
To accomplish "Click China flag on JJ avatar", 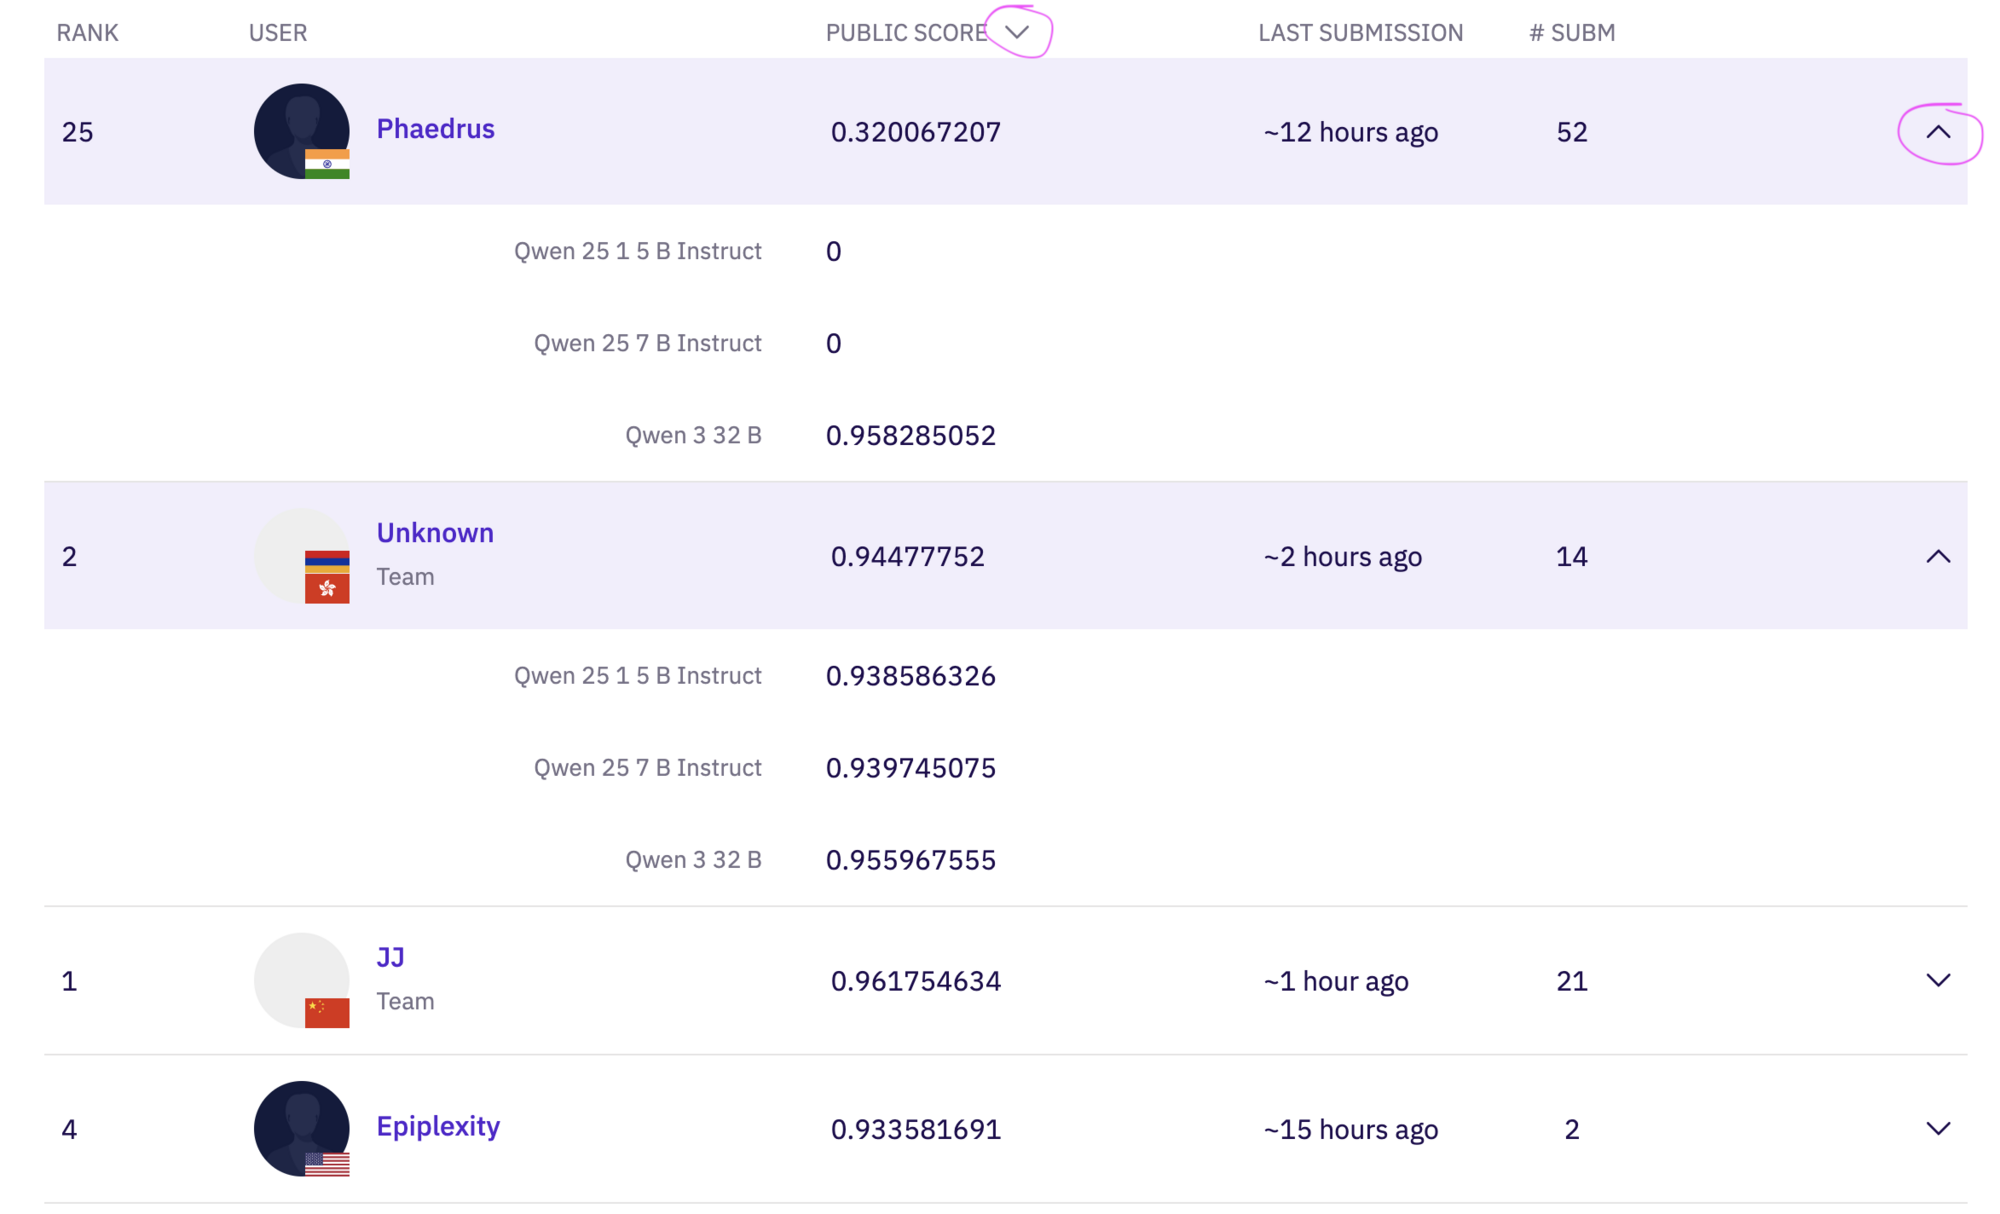I will click(327, 1012).
